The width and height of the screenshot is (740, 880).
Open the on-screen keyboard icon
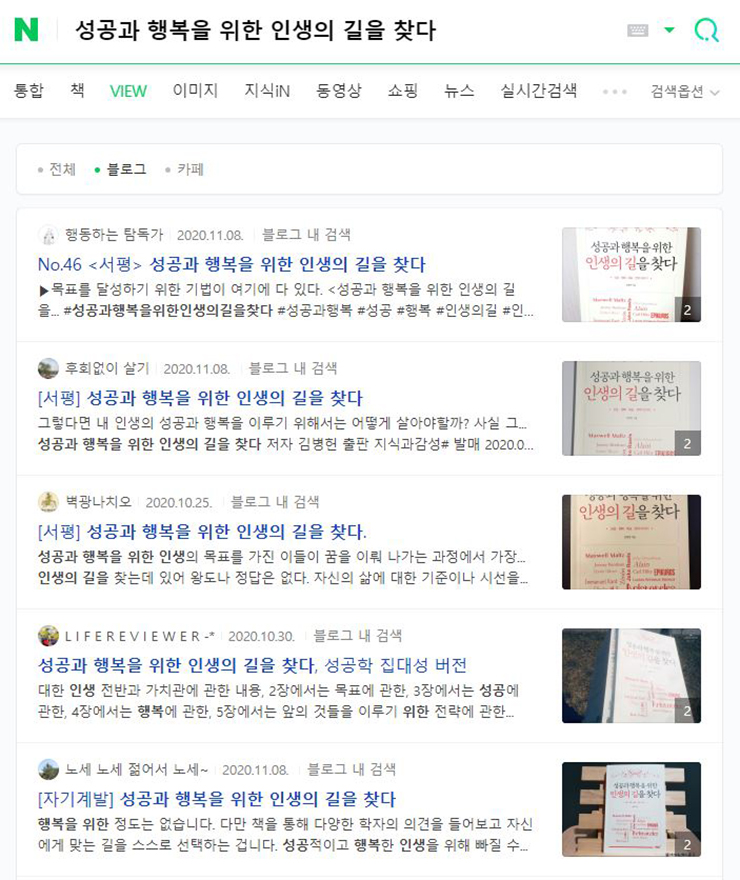click(x=637, y=30)
